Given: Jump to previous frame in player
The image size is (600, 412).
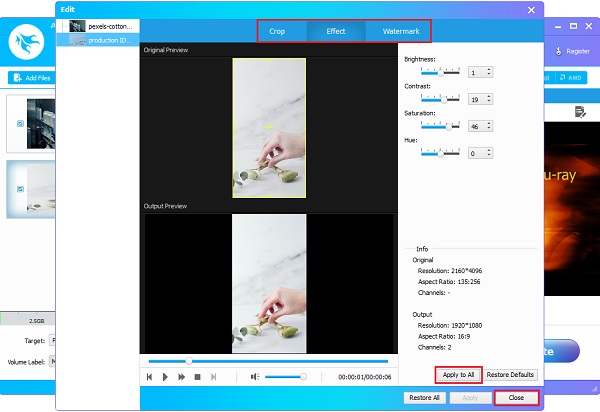Looking at the screenshot, I should coord(149,377).
